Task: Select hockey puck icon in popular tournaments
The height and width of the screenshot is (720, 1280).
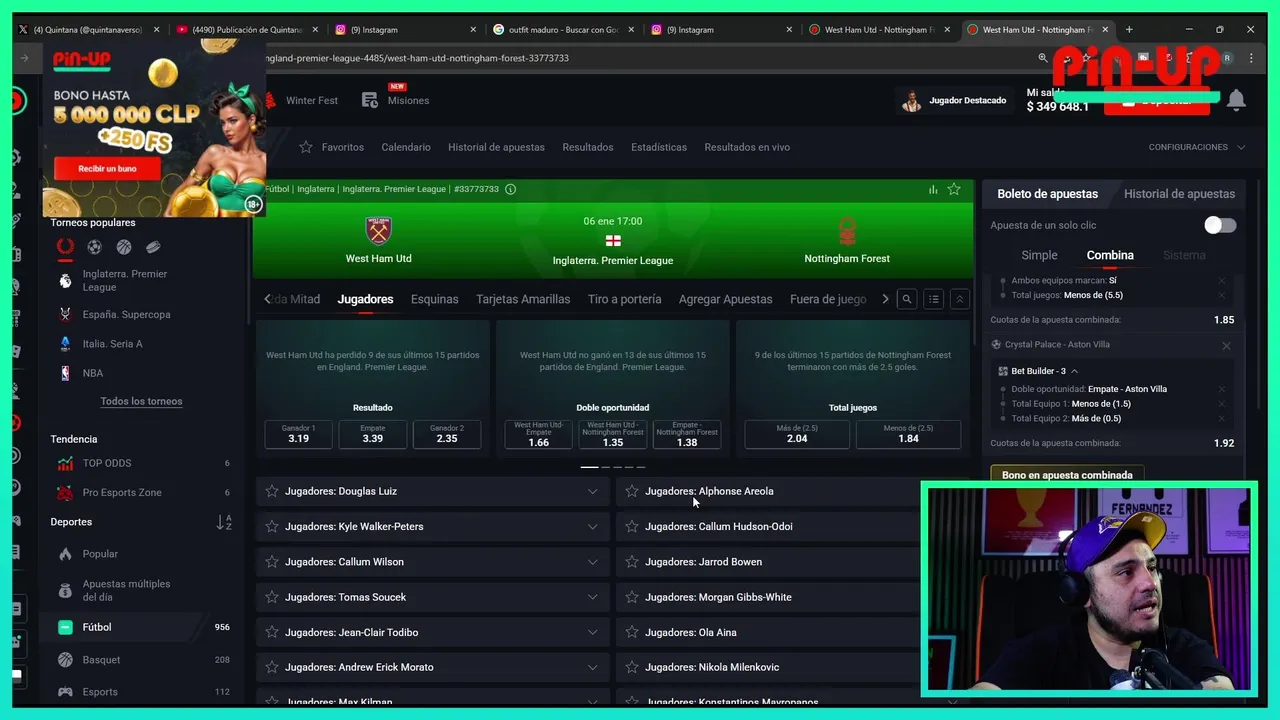Action: [x=153, y=247]
